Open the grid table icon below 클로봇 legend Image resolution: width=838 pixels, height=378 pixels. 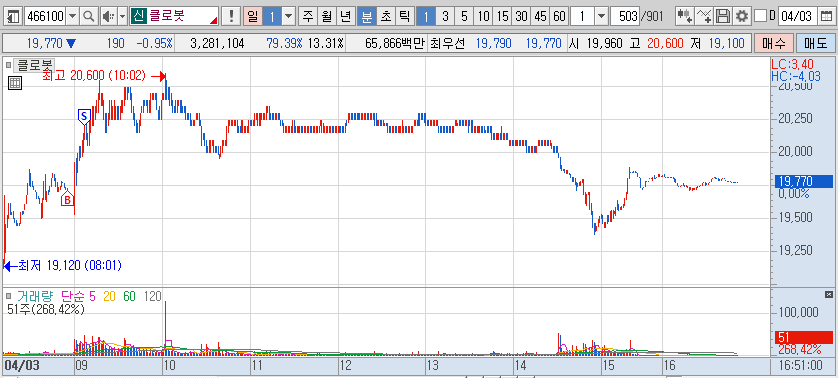(x=15, y=82)
